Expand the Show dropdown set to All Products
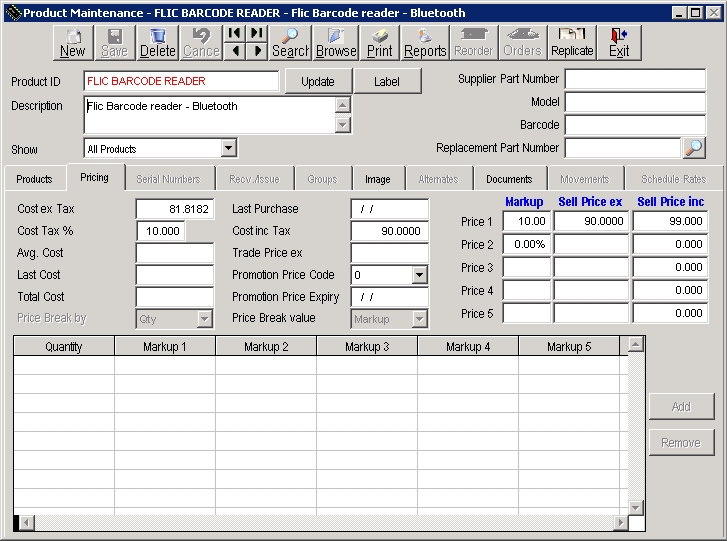Viewport: 727px width, 541px height. pos(229,148)
